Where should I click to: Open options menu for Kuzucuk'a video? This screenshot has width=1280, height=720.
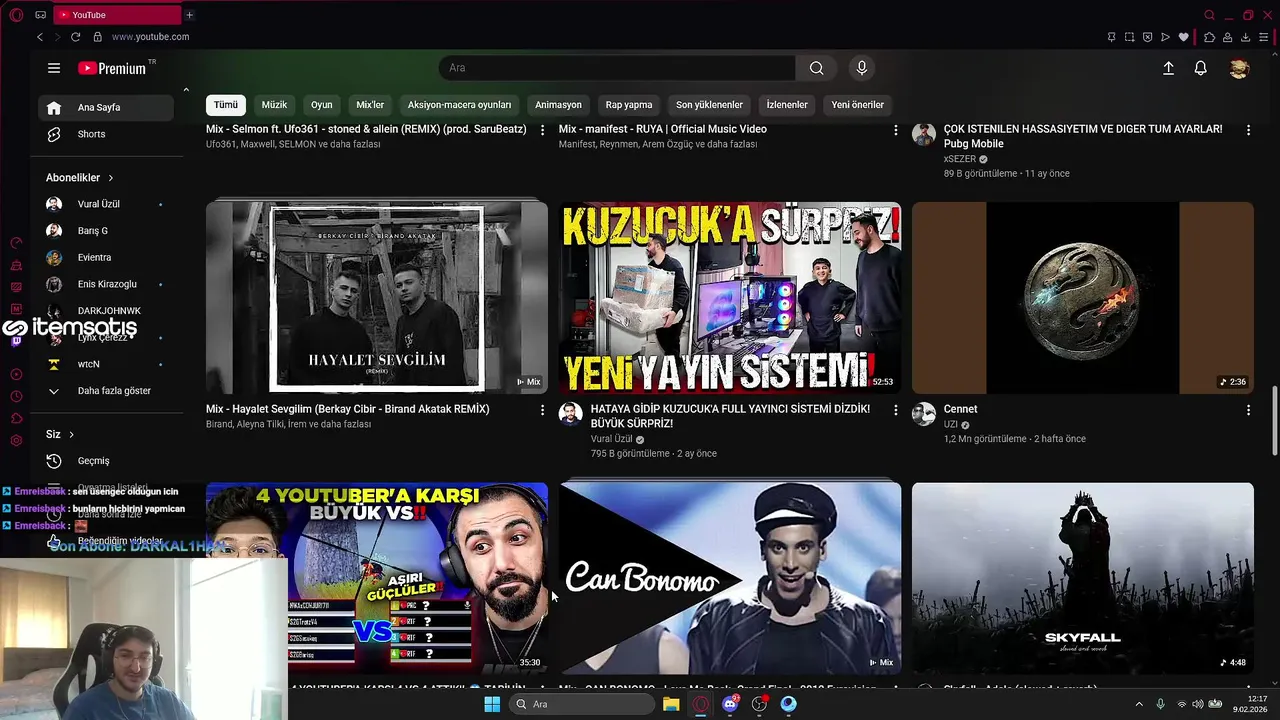click(x=896, y=410)
